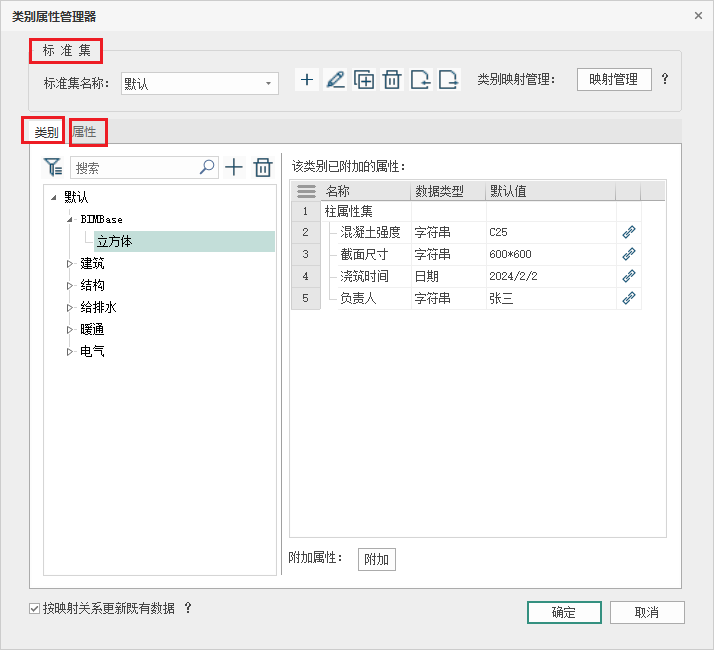Switch to the 属性 tab

click(85, 132)
